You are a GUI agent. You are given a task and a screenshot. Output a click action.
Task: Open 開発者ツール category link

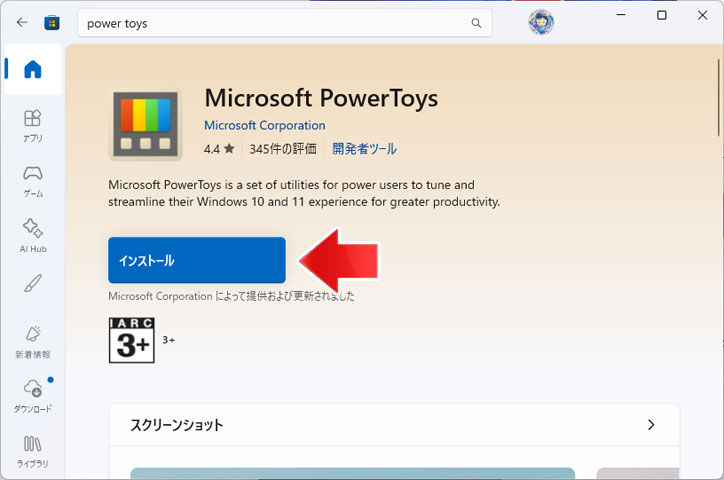[x=364, y=149]
